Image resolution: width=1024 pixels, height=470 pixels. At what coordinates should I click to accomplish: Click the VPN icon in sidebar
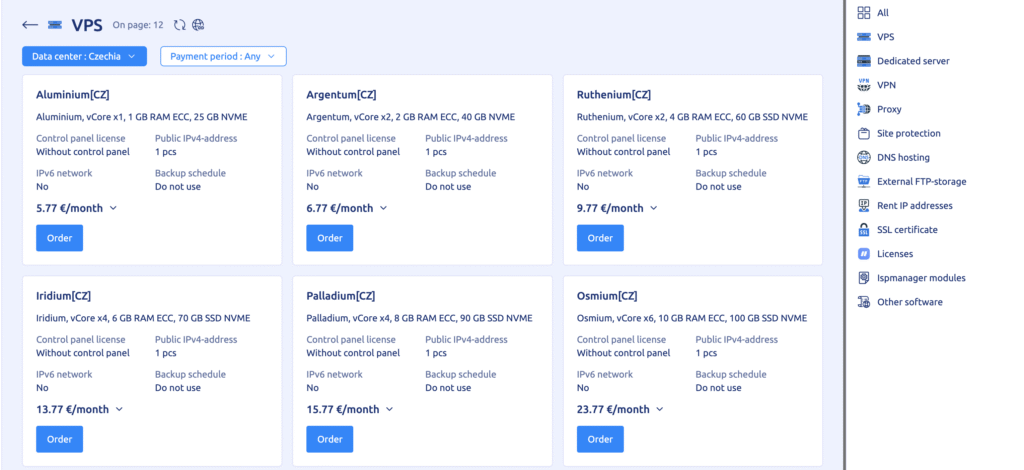[x=864, y=85]
